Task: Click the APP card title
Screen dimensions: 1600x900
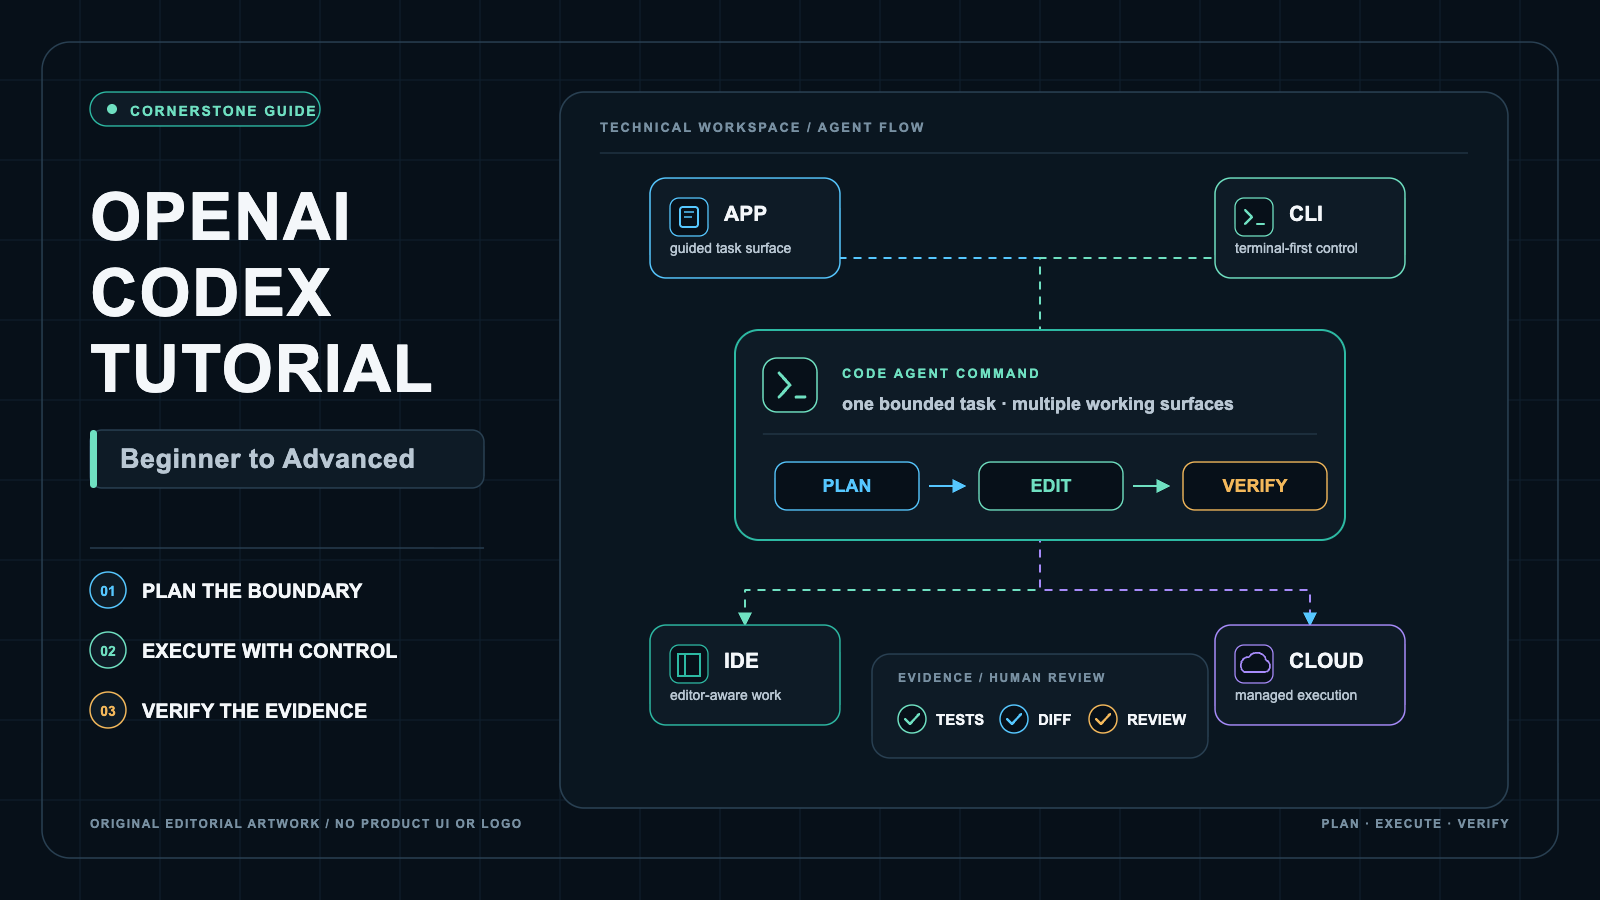Action: coord(745,214)
